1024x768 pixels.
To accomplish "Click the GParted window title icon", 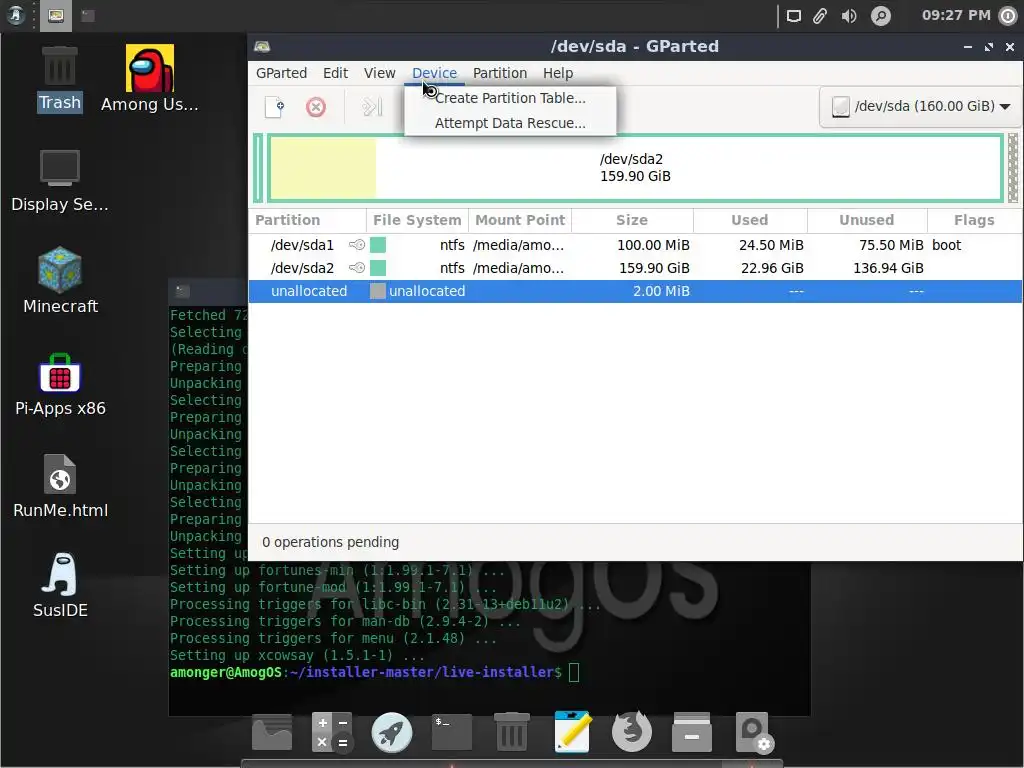I will [263, 46].
